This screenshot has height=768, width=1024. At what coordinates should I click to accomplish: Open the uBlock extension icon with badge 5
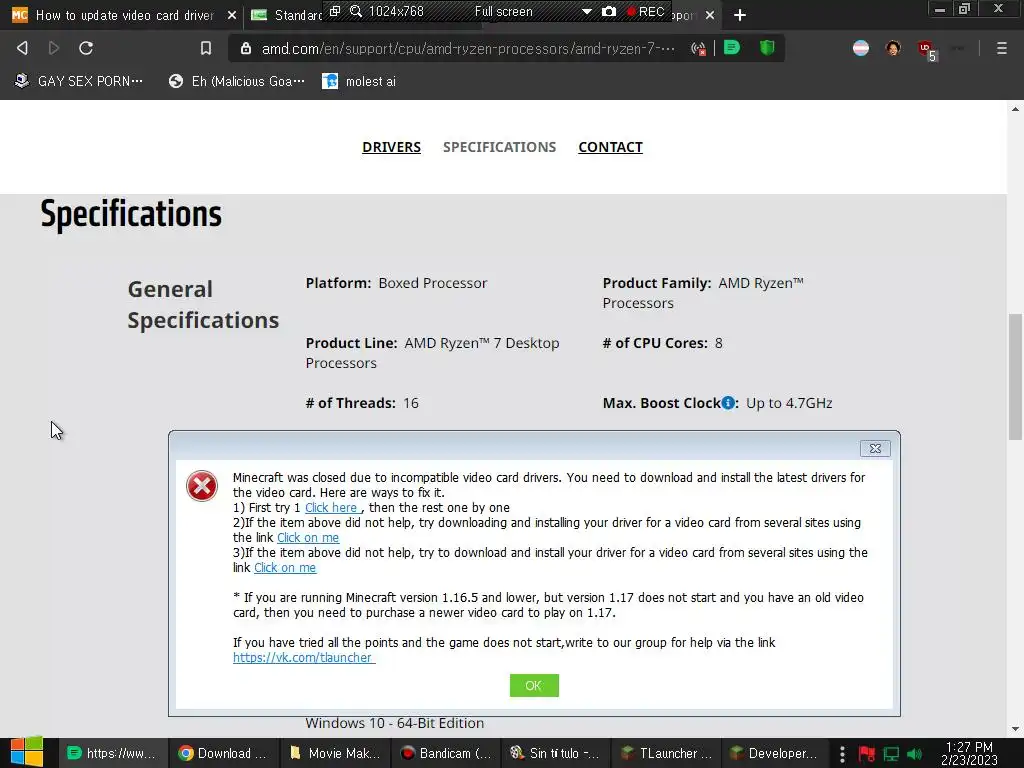pyautogui.click(x=926, y=49)
